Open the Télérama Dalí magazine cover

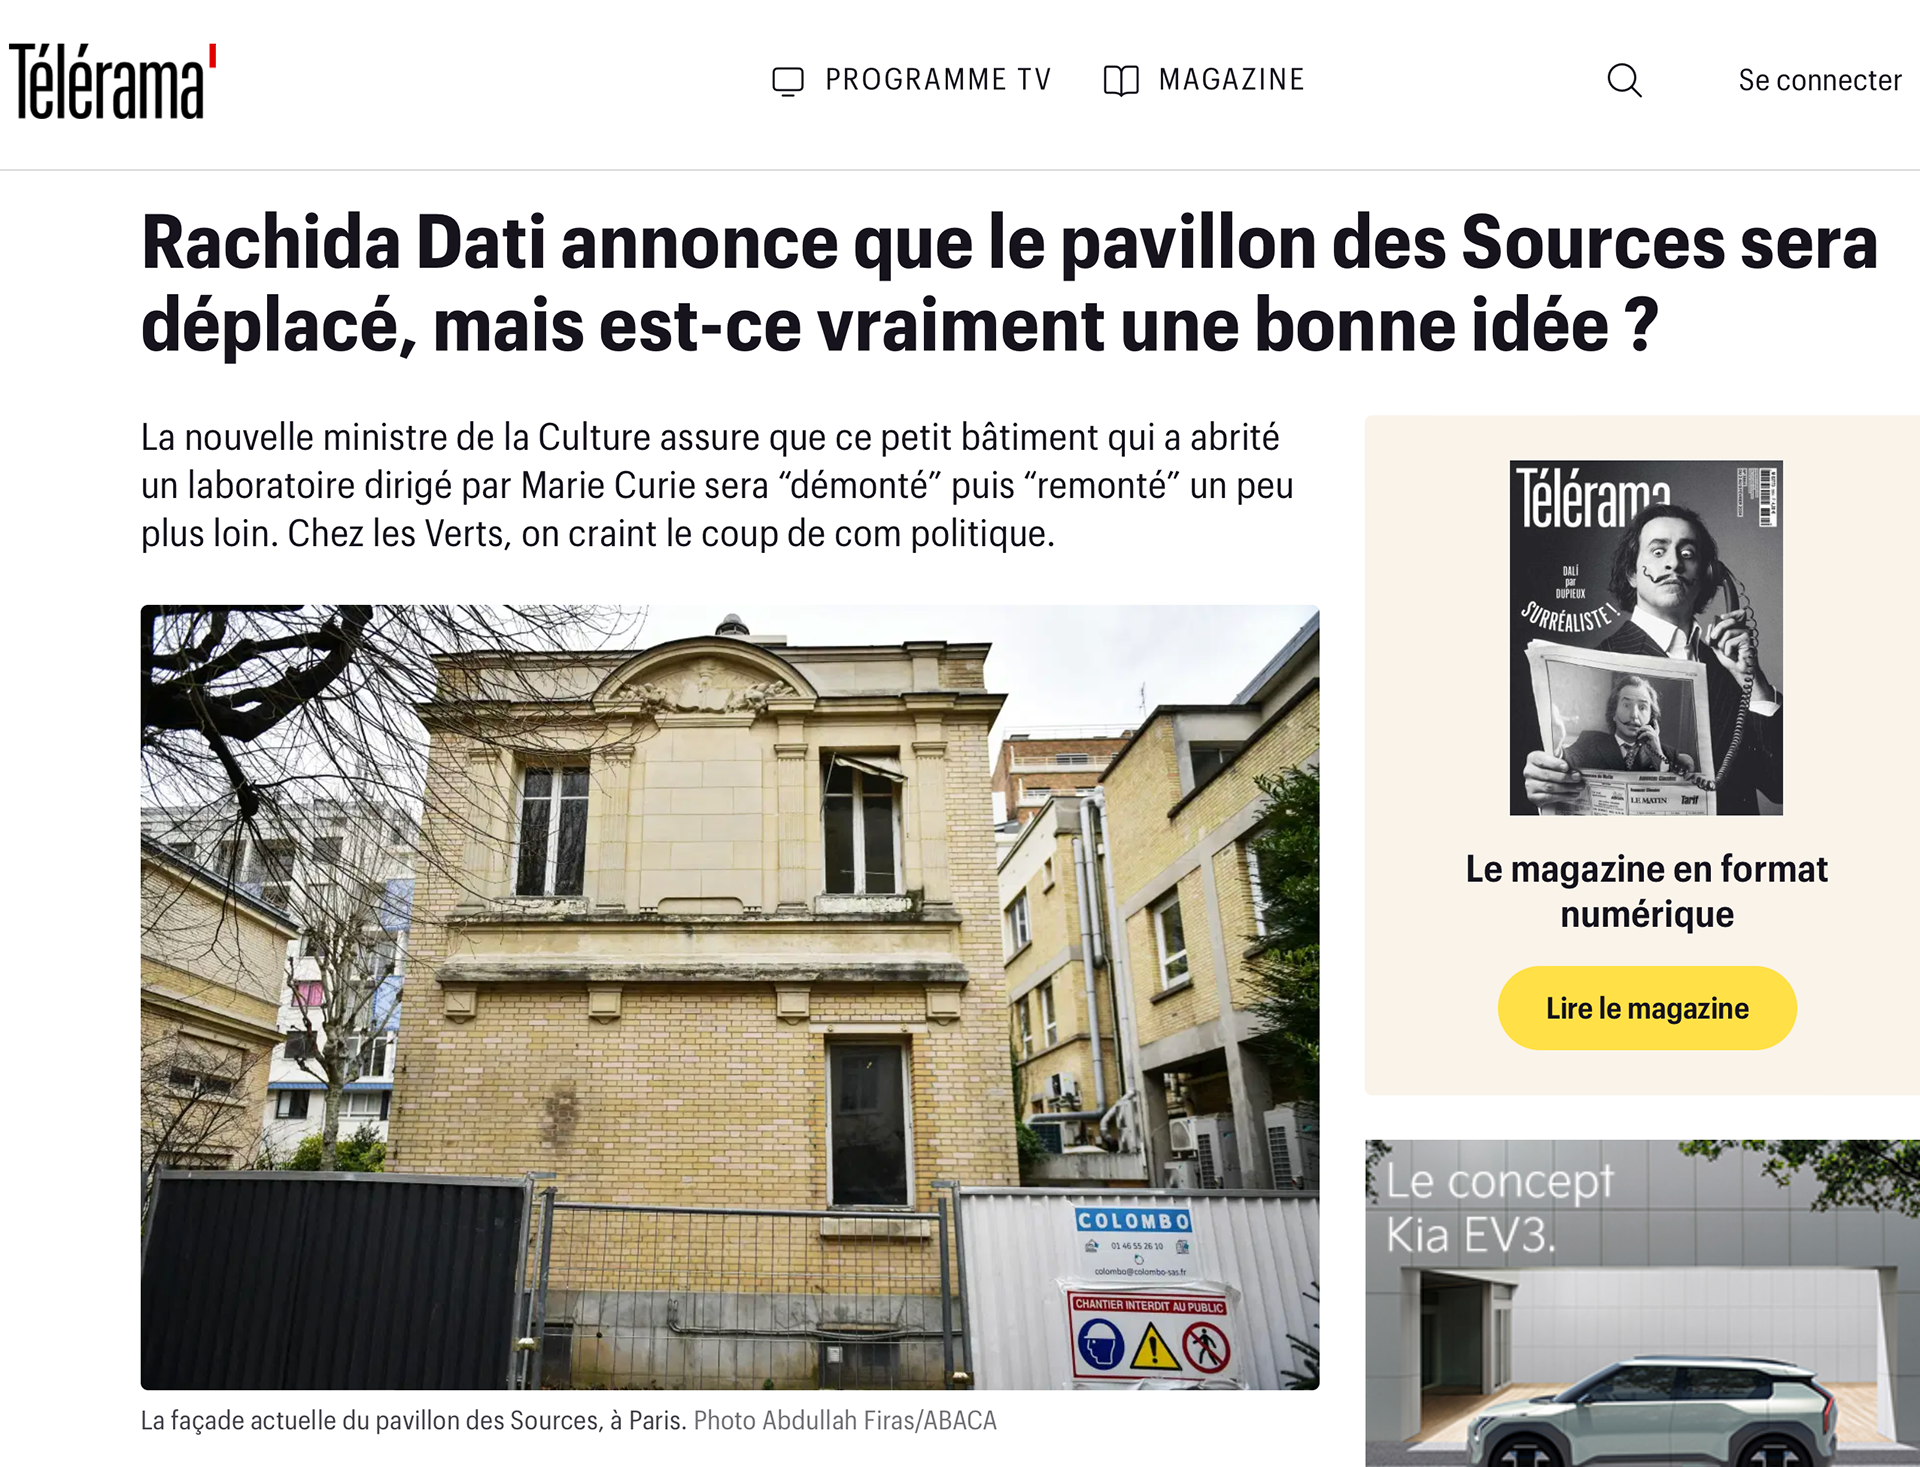click(1646, 638)
